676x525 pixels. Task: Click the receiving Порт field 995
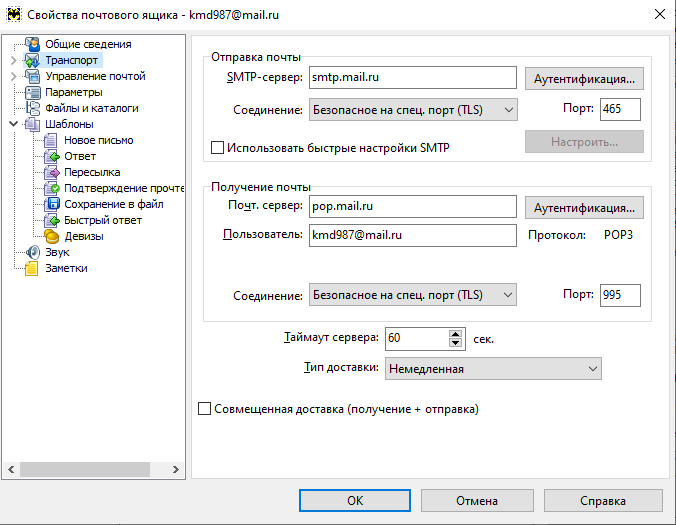[620, 295]
